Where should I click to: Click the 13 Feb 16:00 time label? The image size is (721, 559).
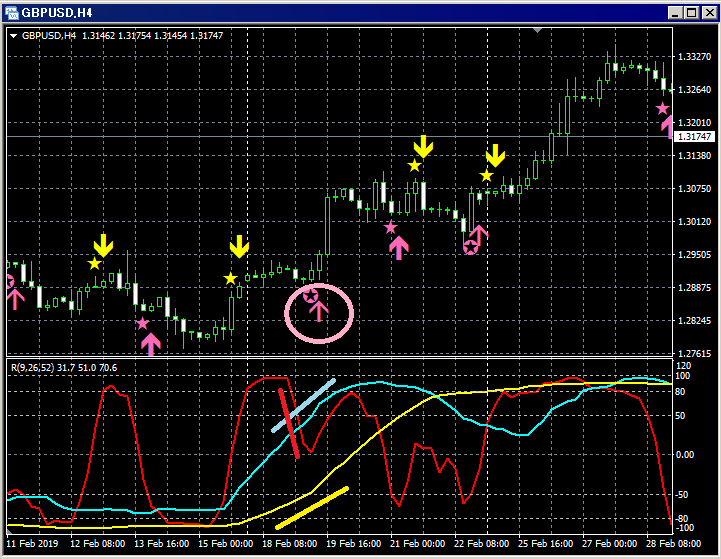(161, 544)
